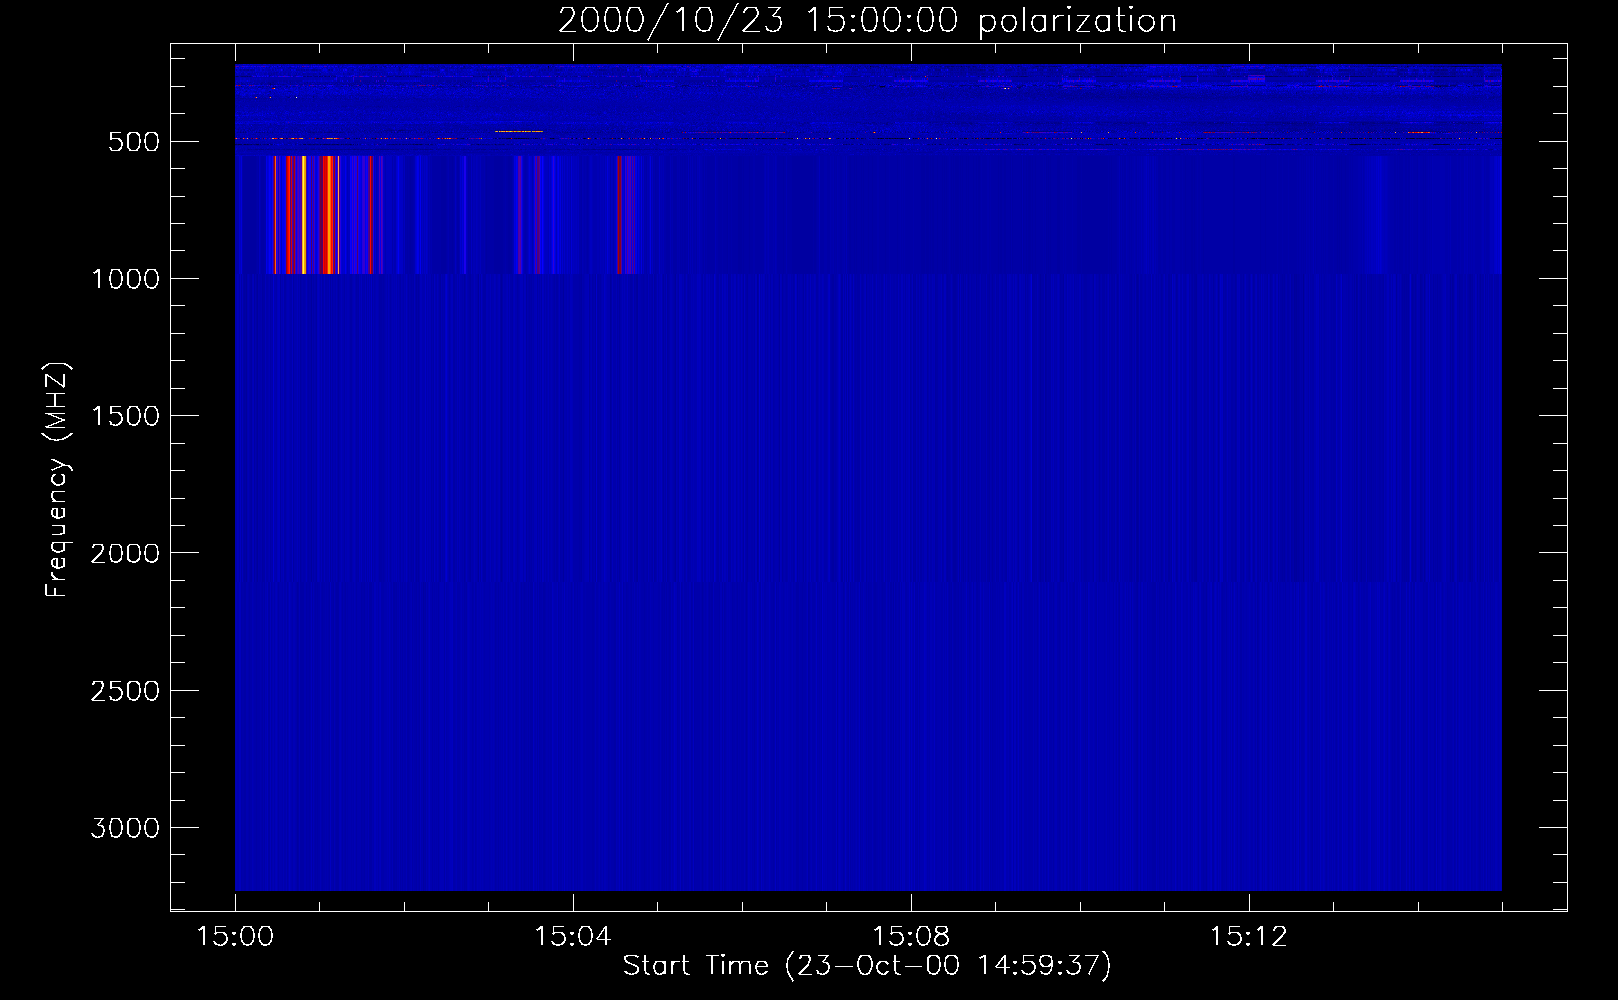Screen dimensions: 1618x1000
Task: Click the 3000 frequency tick label
Action: point(125,828)
